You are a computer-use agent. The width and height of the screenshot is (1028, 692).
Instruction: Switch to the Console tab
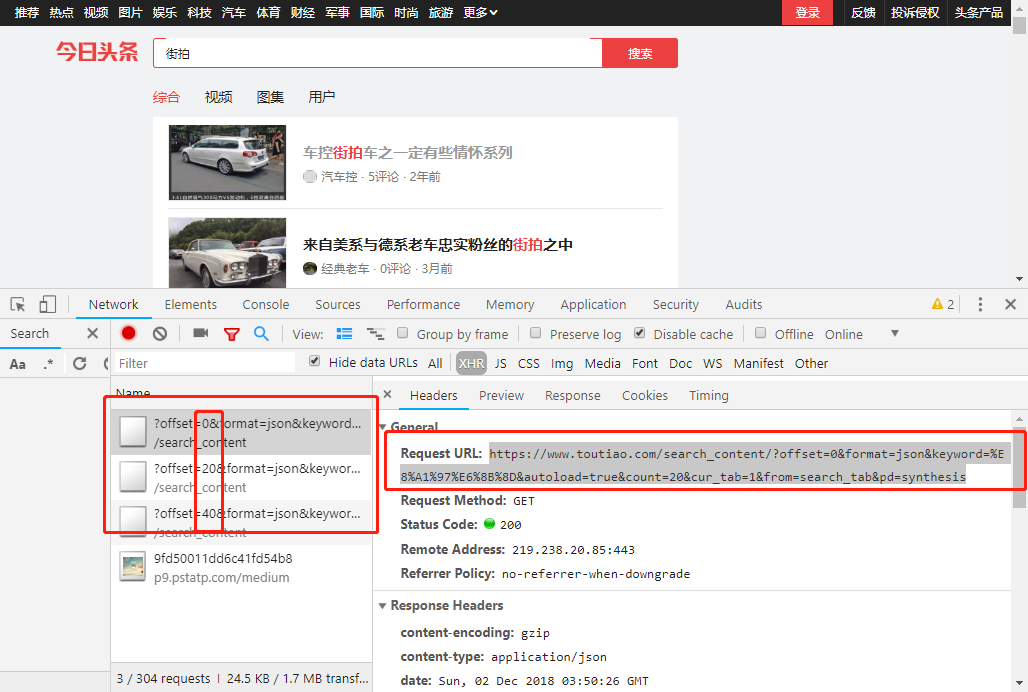point(265,304)
